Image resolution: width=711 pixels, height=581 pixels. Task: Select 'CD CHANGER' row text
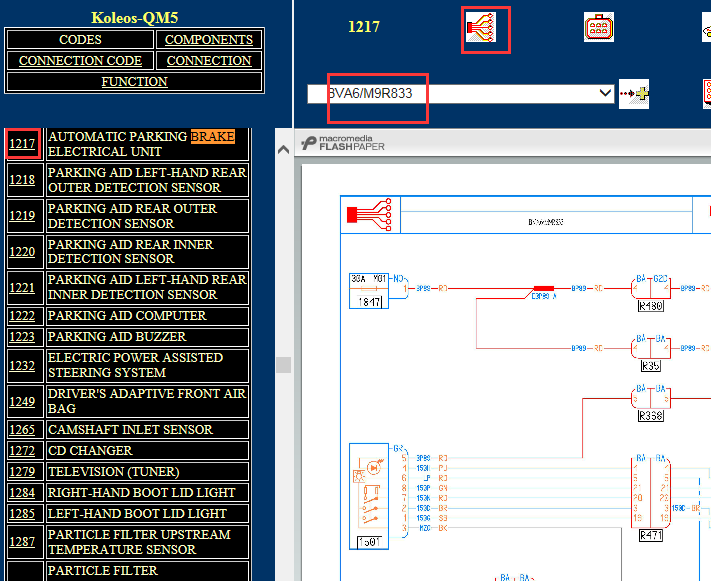90,450
